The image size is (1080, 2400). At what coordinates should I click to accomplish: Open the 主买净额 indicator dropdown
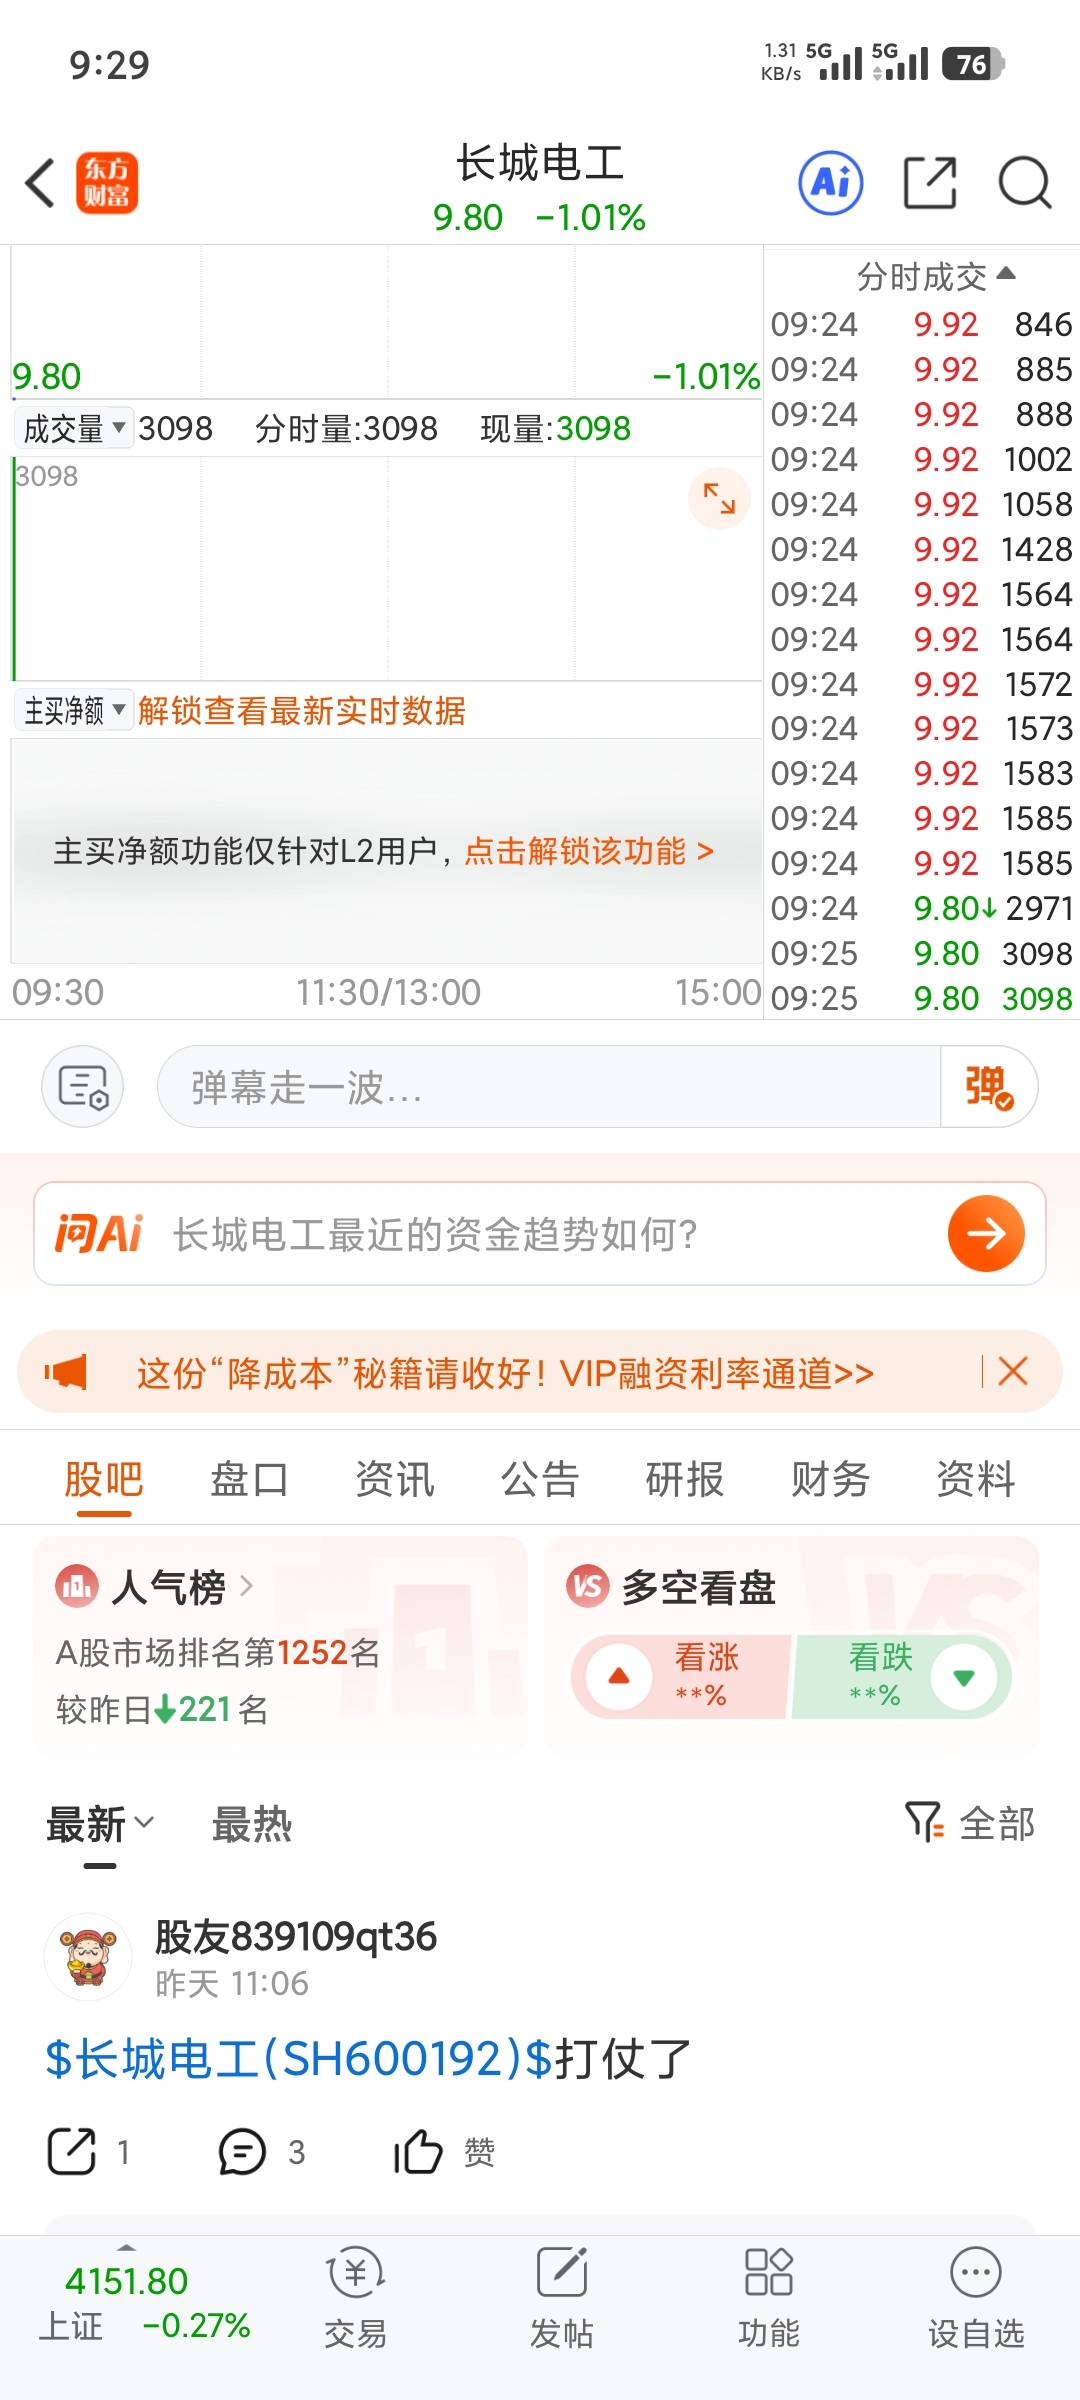75,710
